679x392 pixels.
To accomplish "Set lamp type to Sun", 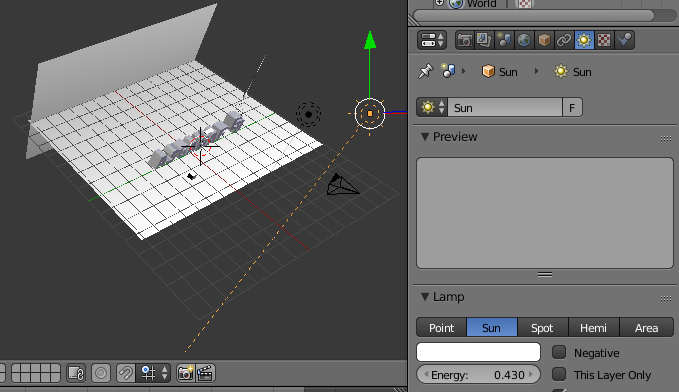I will (x=491, y=327).
